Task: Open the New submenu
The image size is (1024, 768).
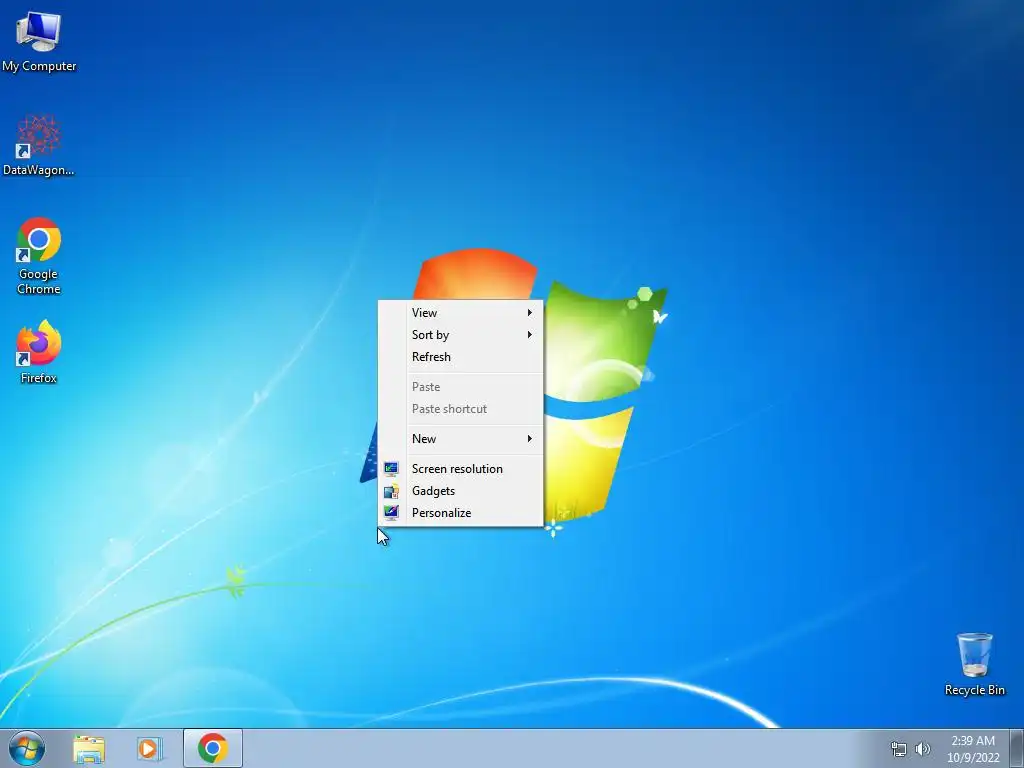Action: coord(460,439)
